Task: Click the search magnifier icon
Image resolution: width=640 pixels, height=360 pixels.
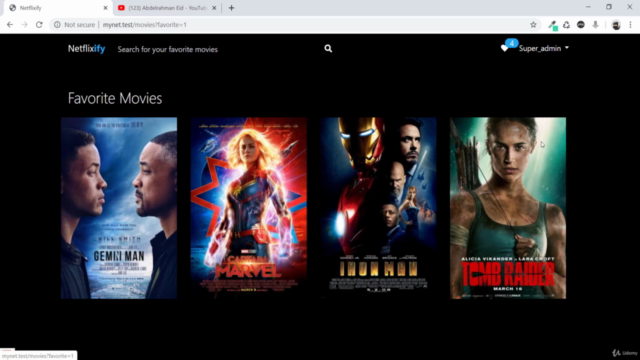Action: (x=328, y=49)
